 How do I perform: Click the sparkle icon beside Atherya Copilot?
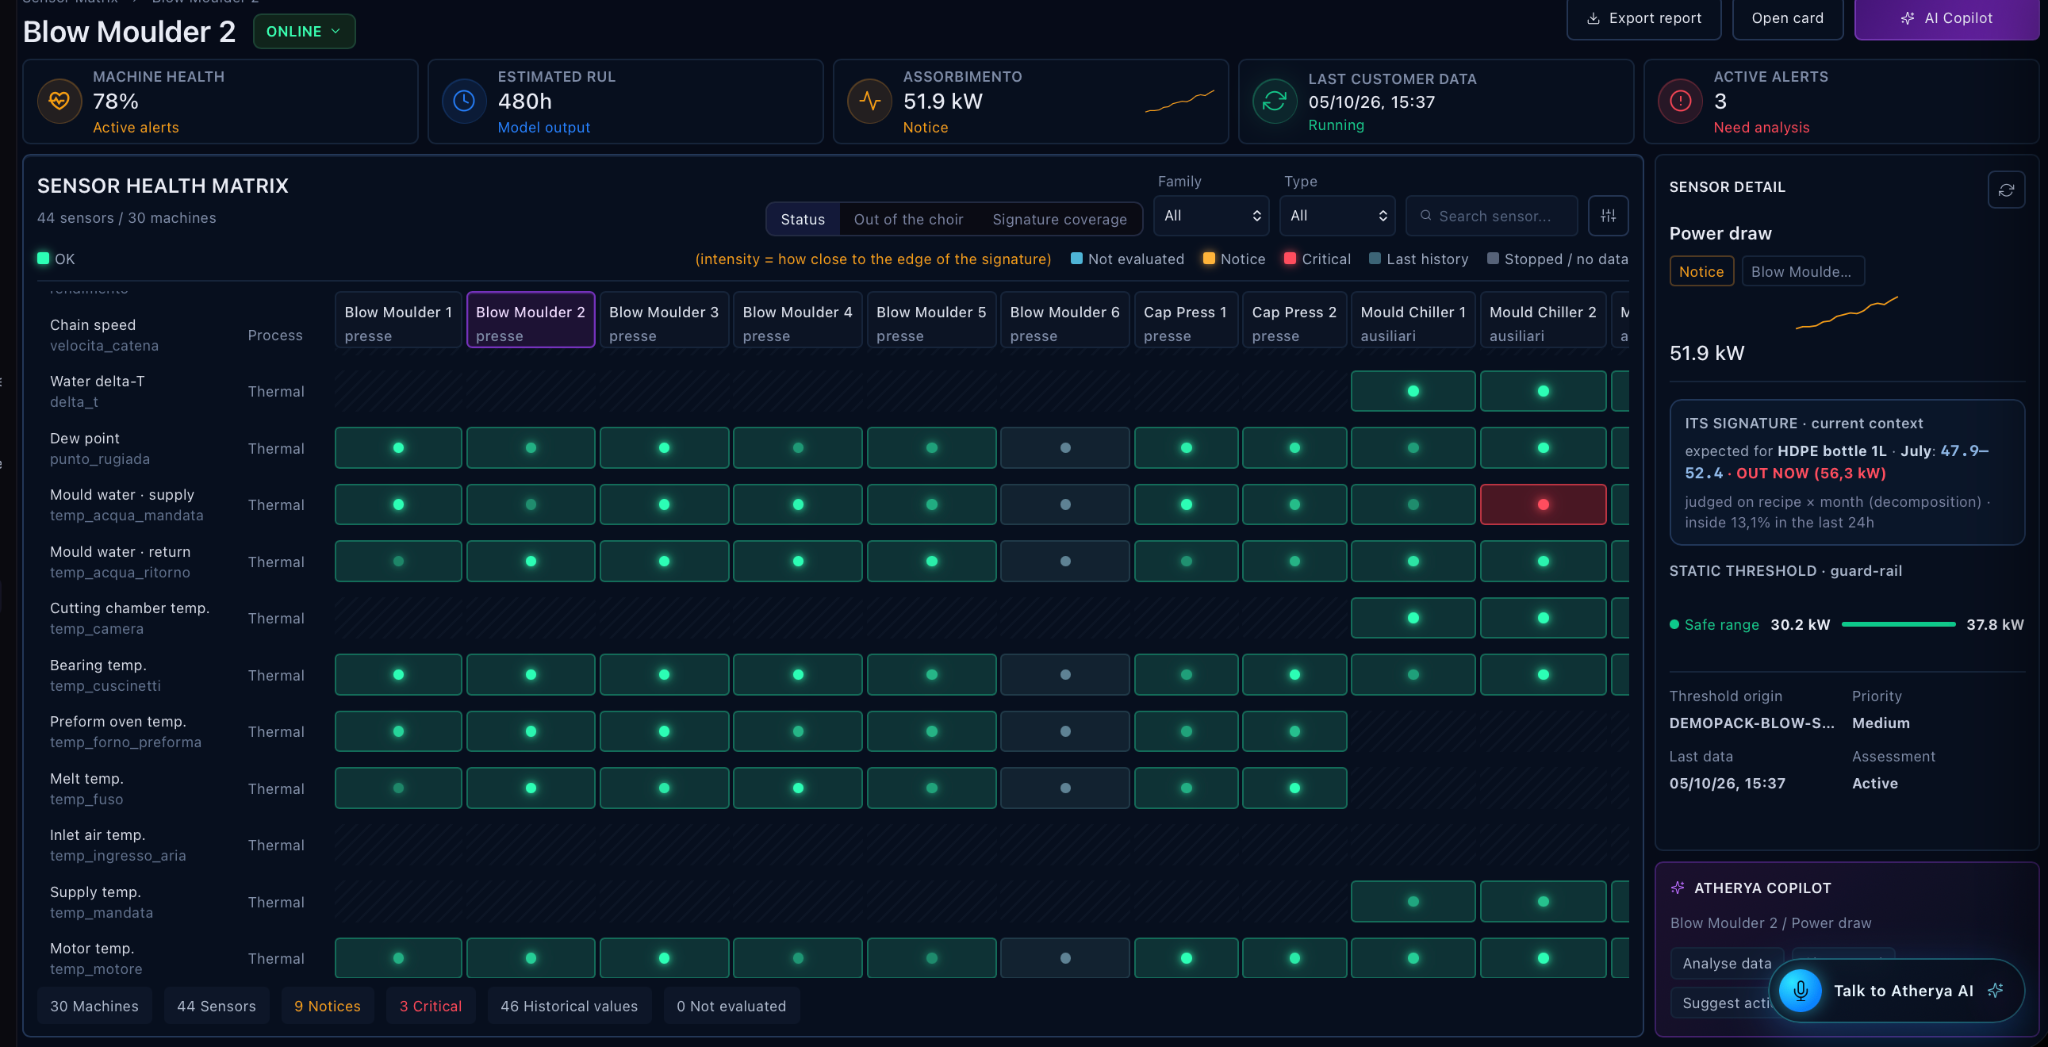coord(1678,888)
